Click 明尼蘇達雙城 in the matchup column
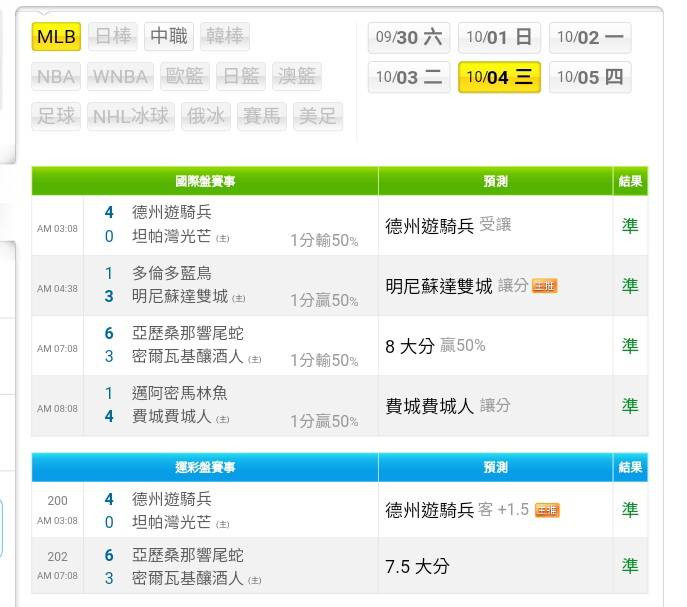The image size is (687, 607). pos(180,297)
